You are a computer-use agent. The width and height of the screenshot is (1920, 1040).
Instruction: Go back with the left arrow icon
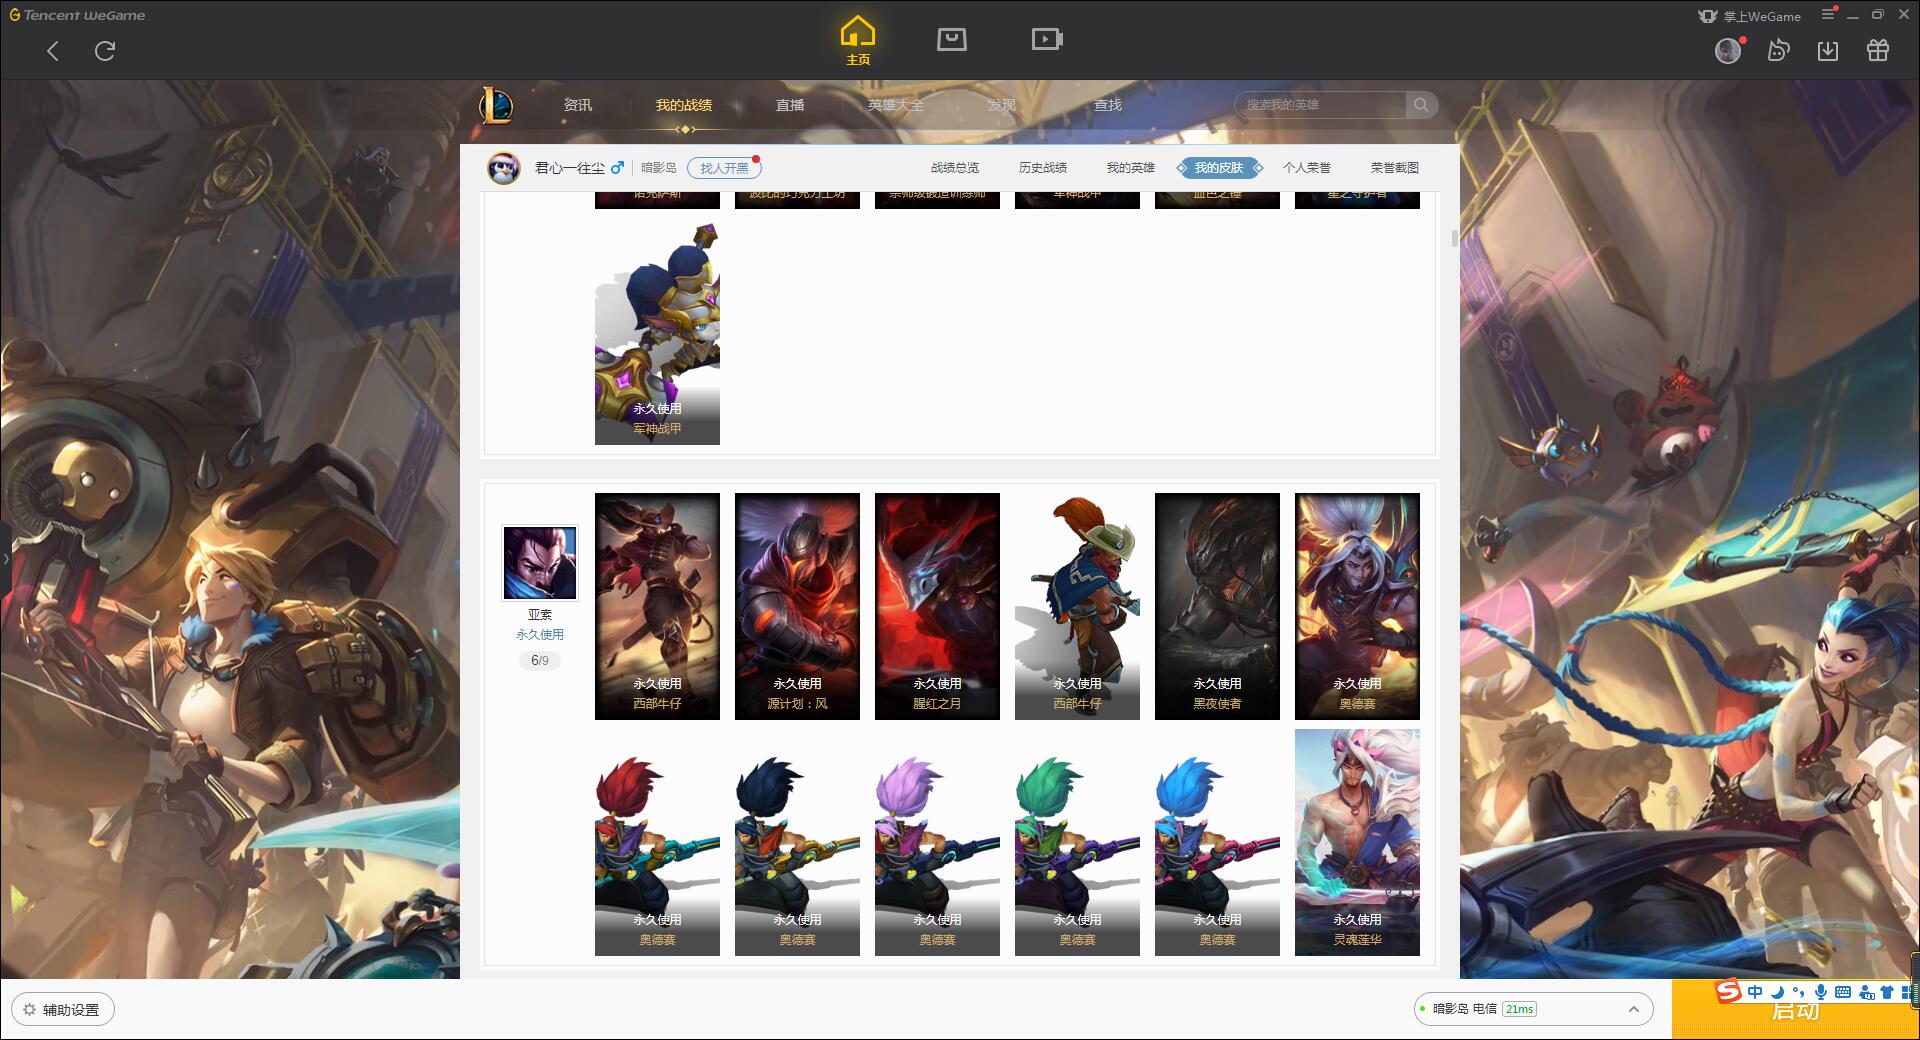(53, 51)
